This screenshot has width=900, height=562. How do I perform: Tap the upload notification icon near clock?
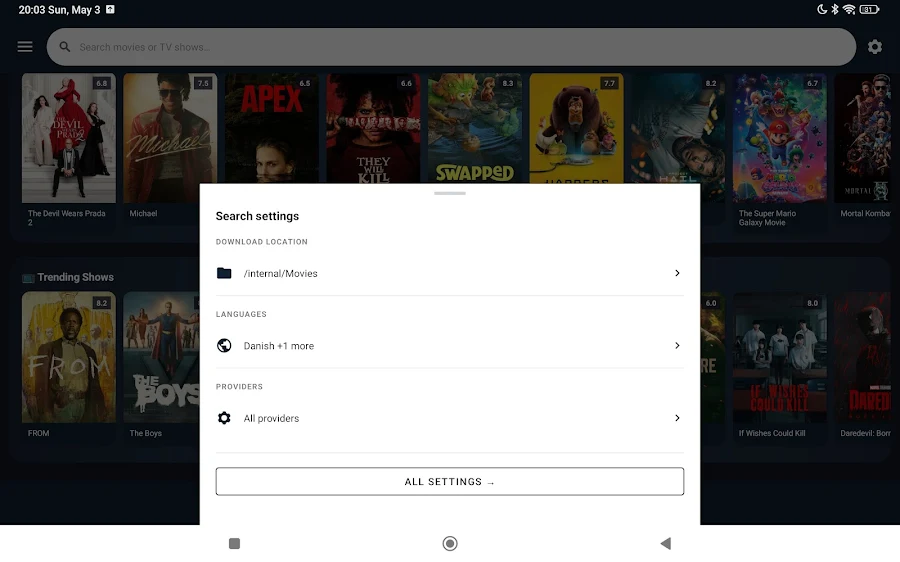pyautogui.click(x=110, y=9)
